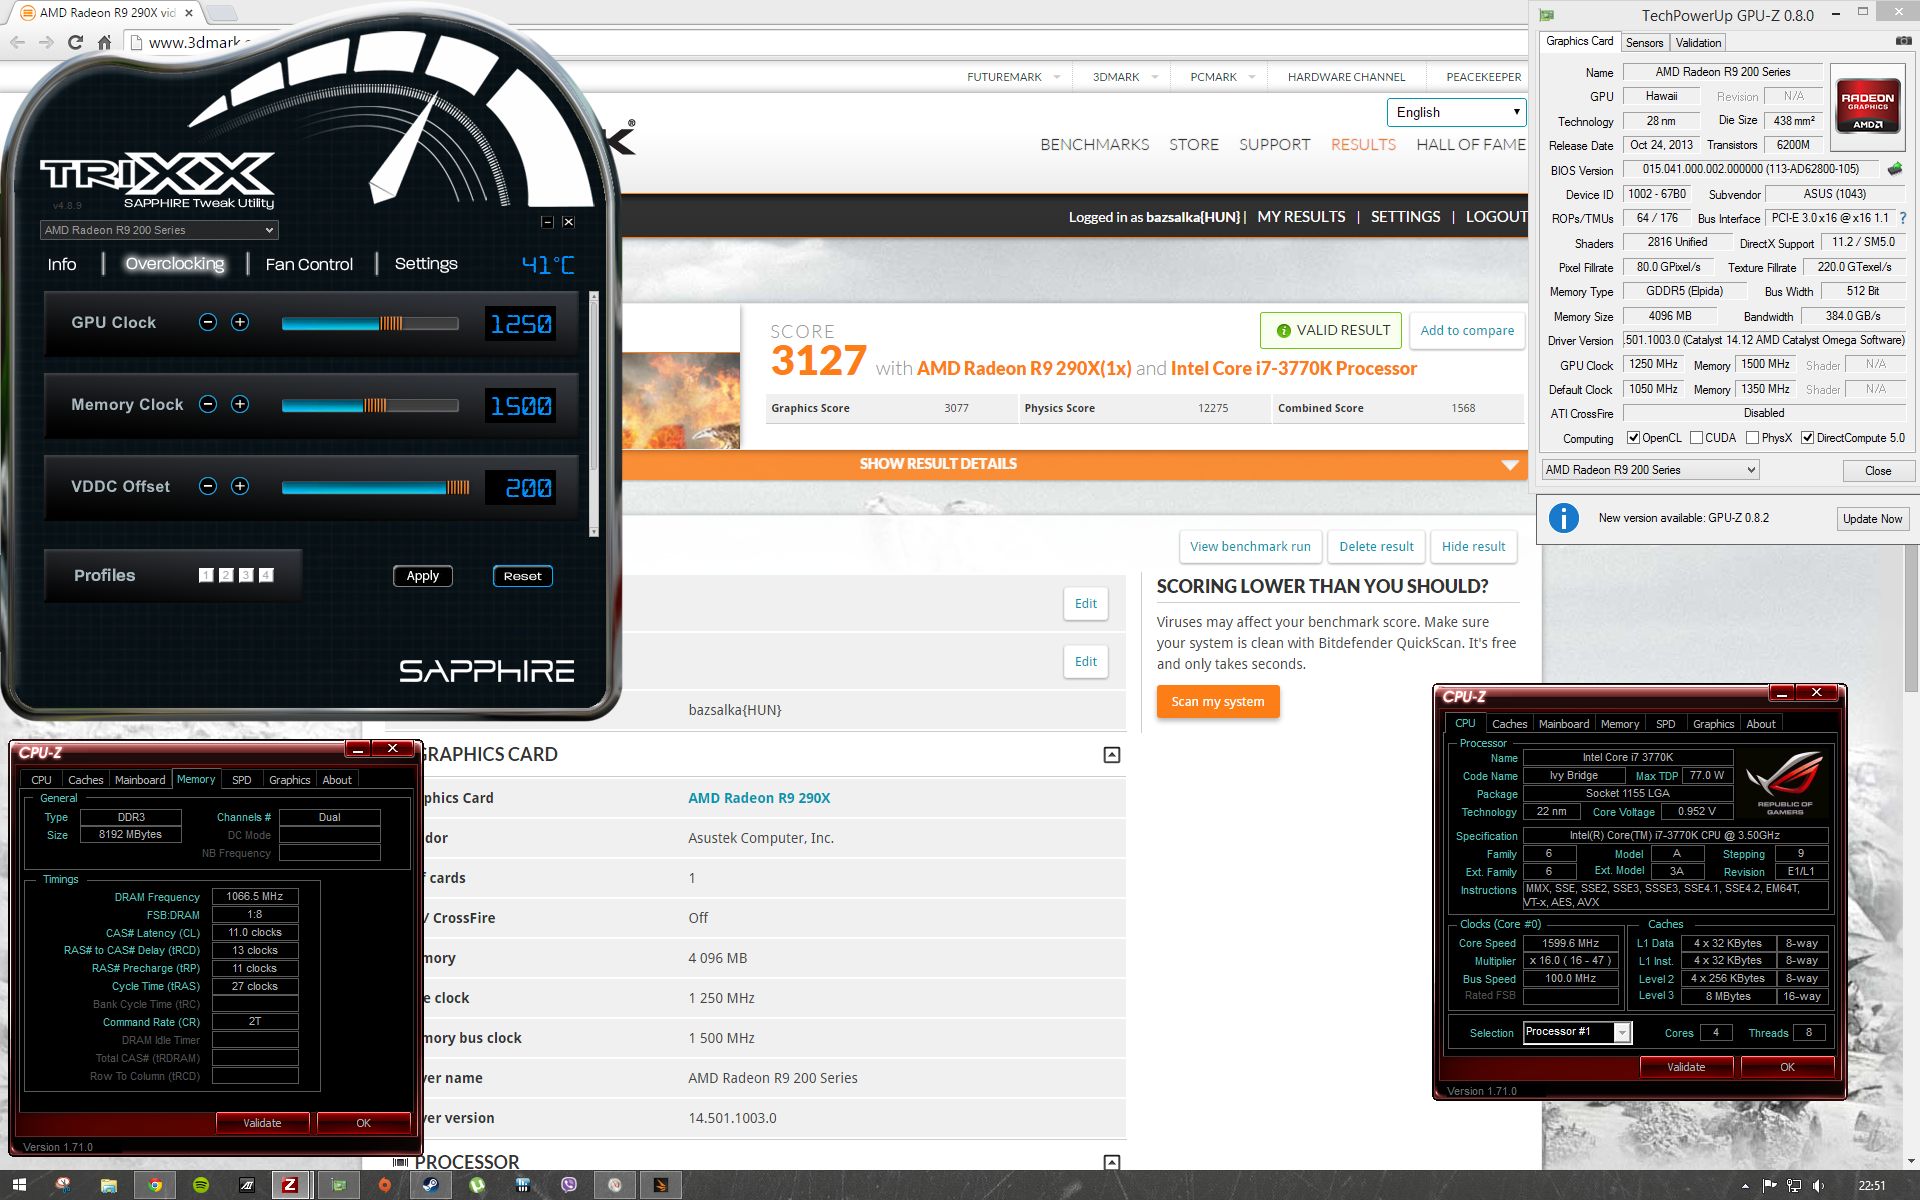Collapse the Processor section toggle
Image resolution: width=1920 pixels, height=1200 pixels.
click(x=1111, y=1162)
